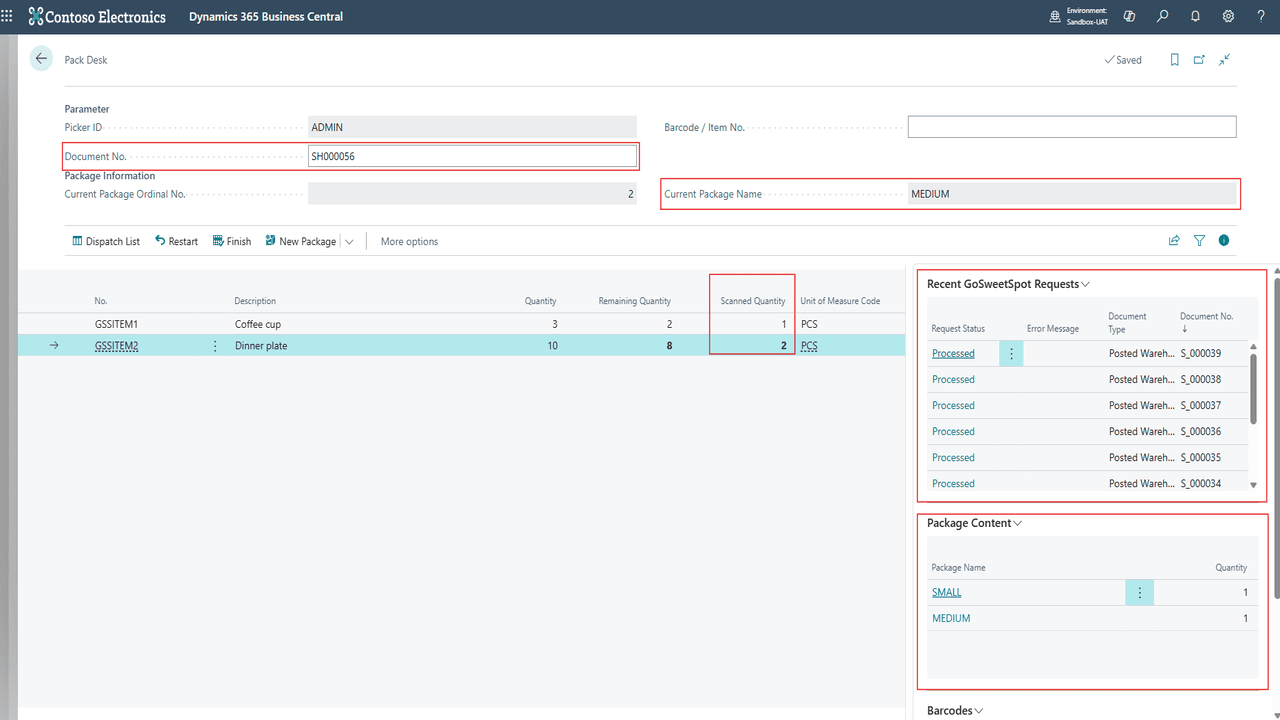Open the Copilot icon in header
Image resolution: width=1280 pixels, height=720 pixels.
tap(1129, 16)
